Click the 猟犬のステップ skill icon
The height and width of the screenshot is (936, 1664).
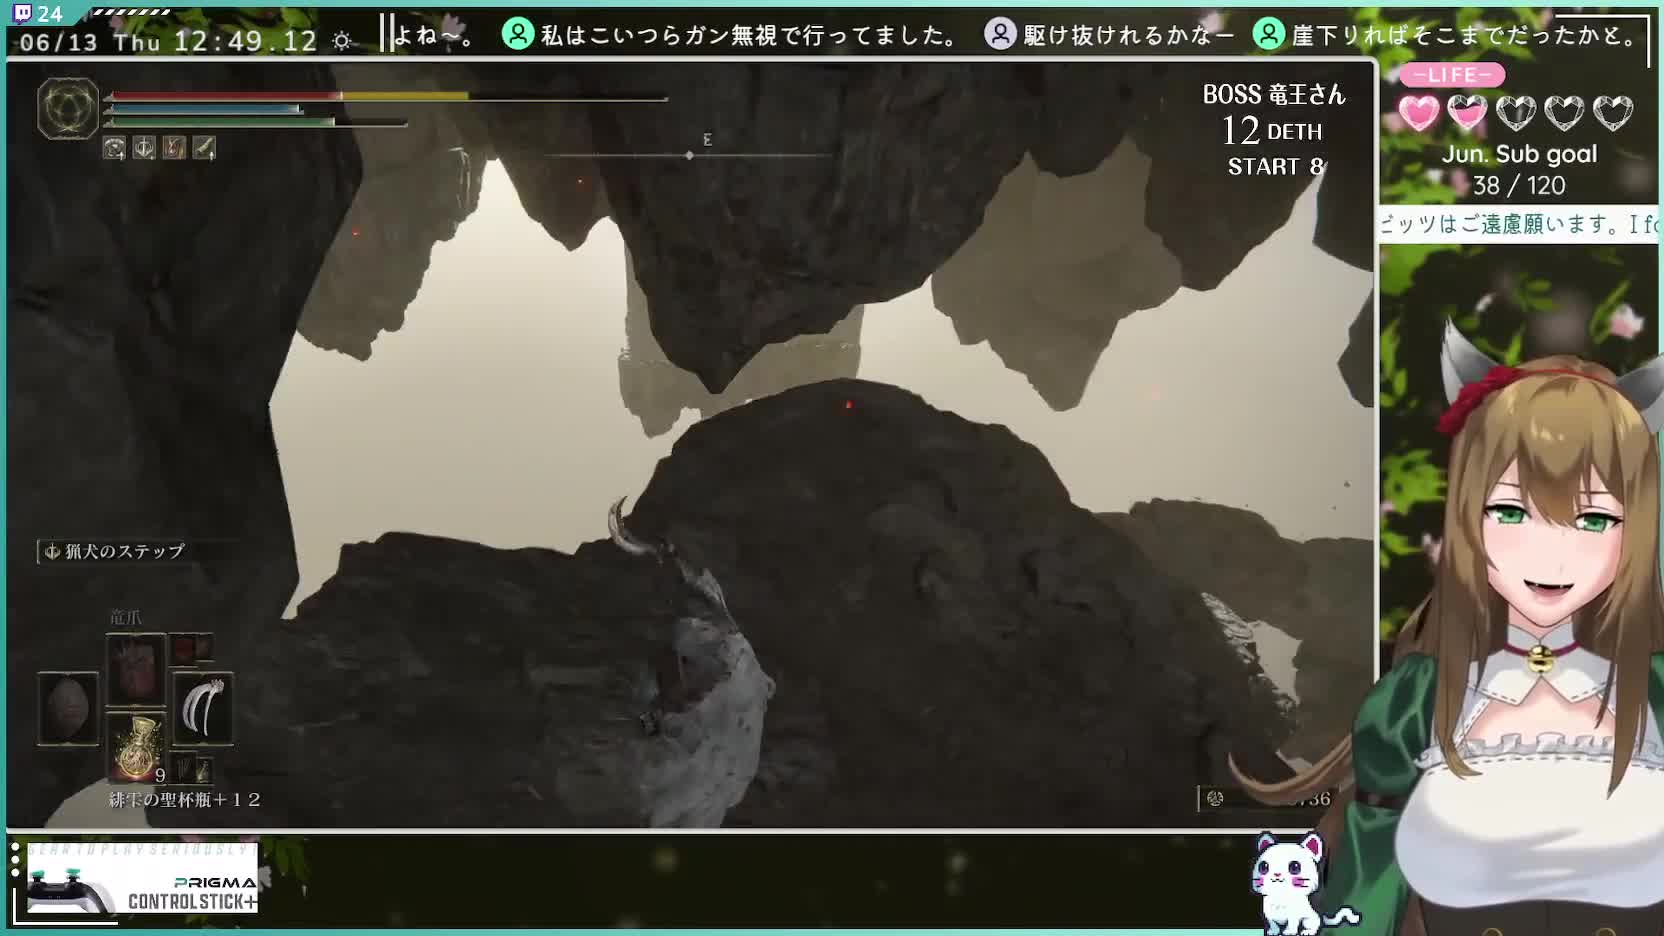[52, 551]
